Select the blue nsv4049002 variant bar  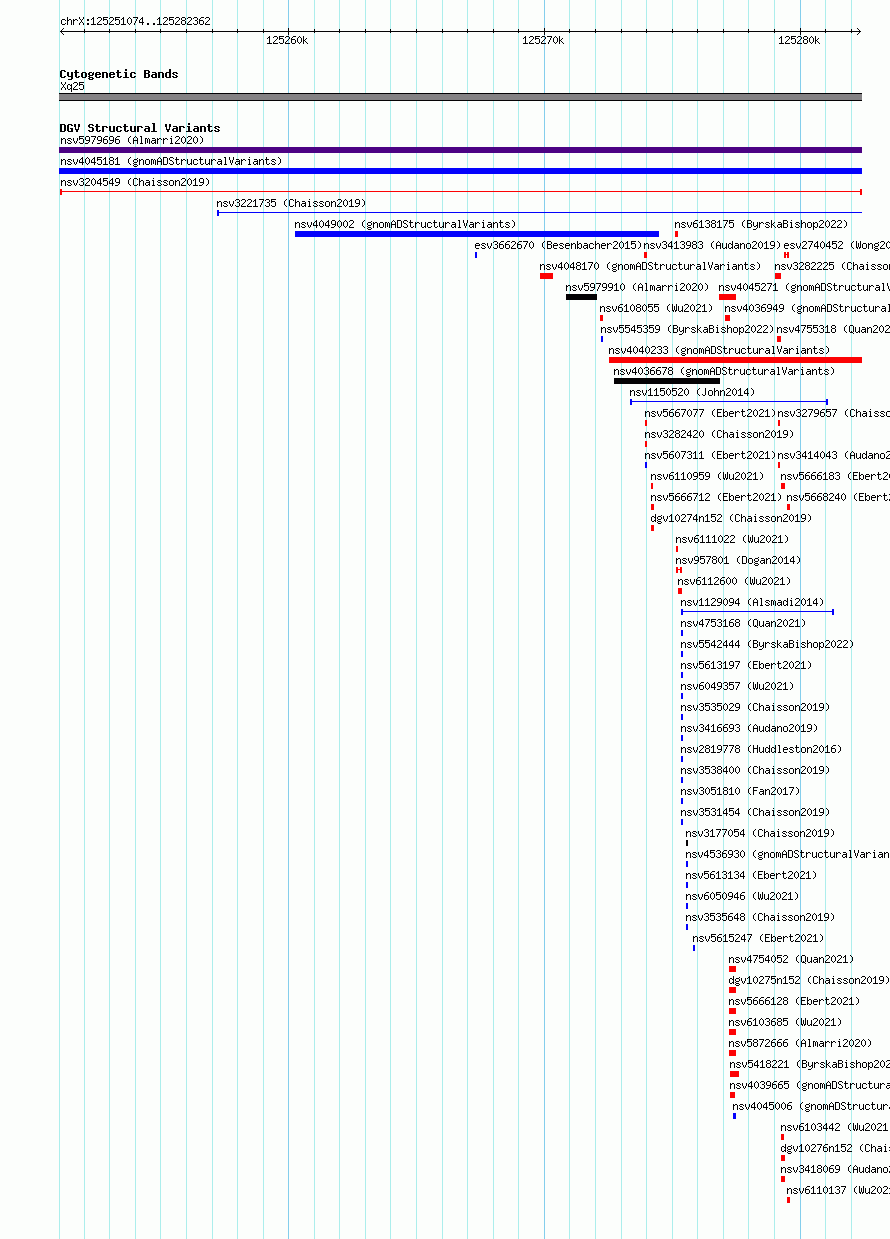tap(477, 234)
